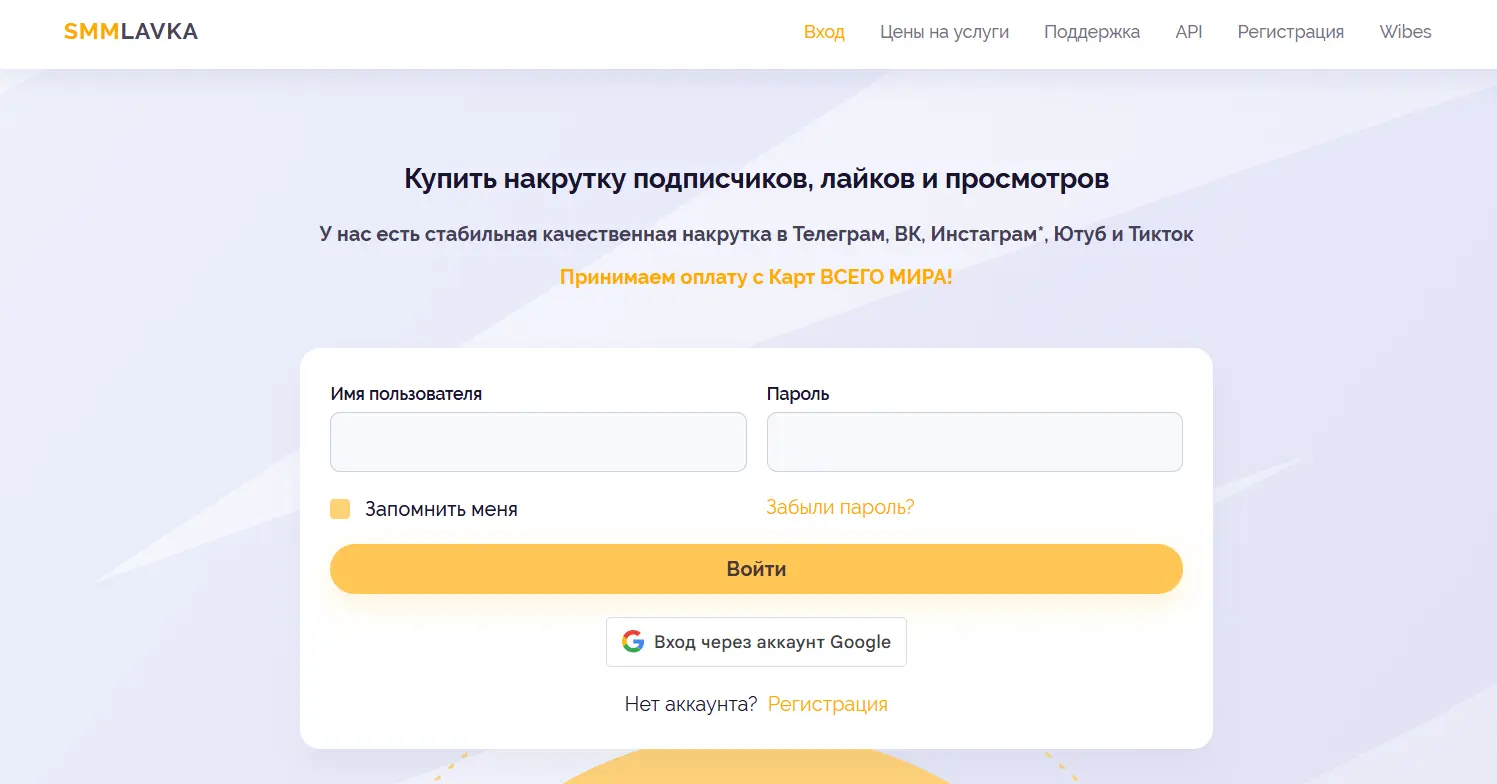Click the У нас есть стабильная subtitle

756,234
